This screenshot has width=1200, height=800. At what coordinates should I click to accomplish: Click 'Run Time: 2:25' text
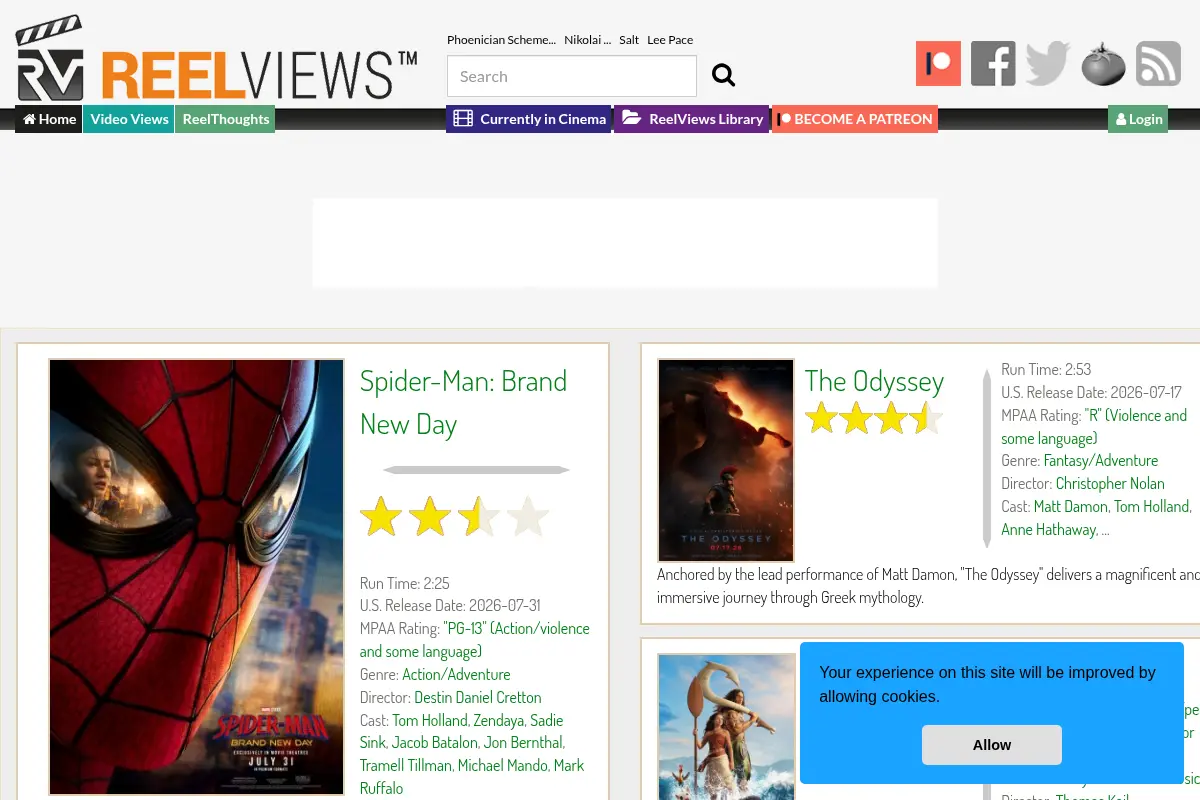[x=405, y=583]
